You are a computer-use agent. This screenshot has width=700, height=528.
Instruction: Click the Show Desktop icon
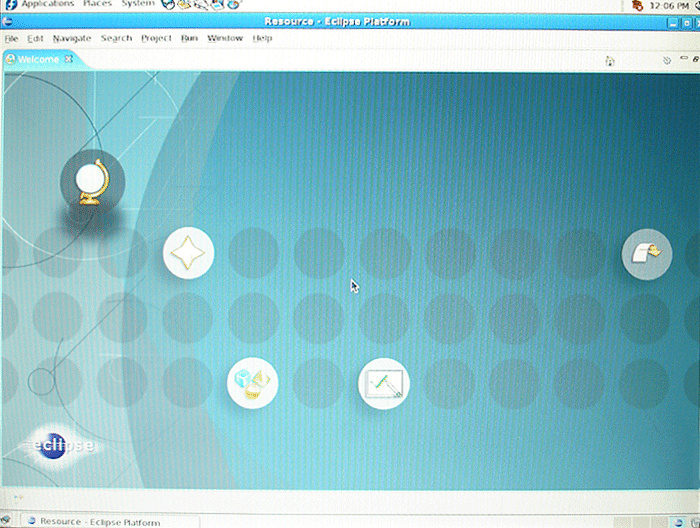6,520
